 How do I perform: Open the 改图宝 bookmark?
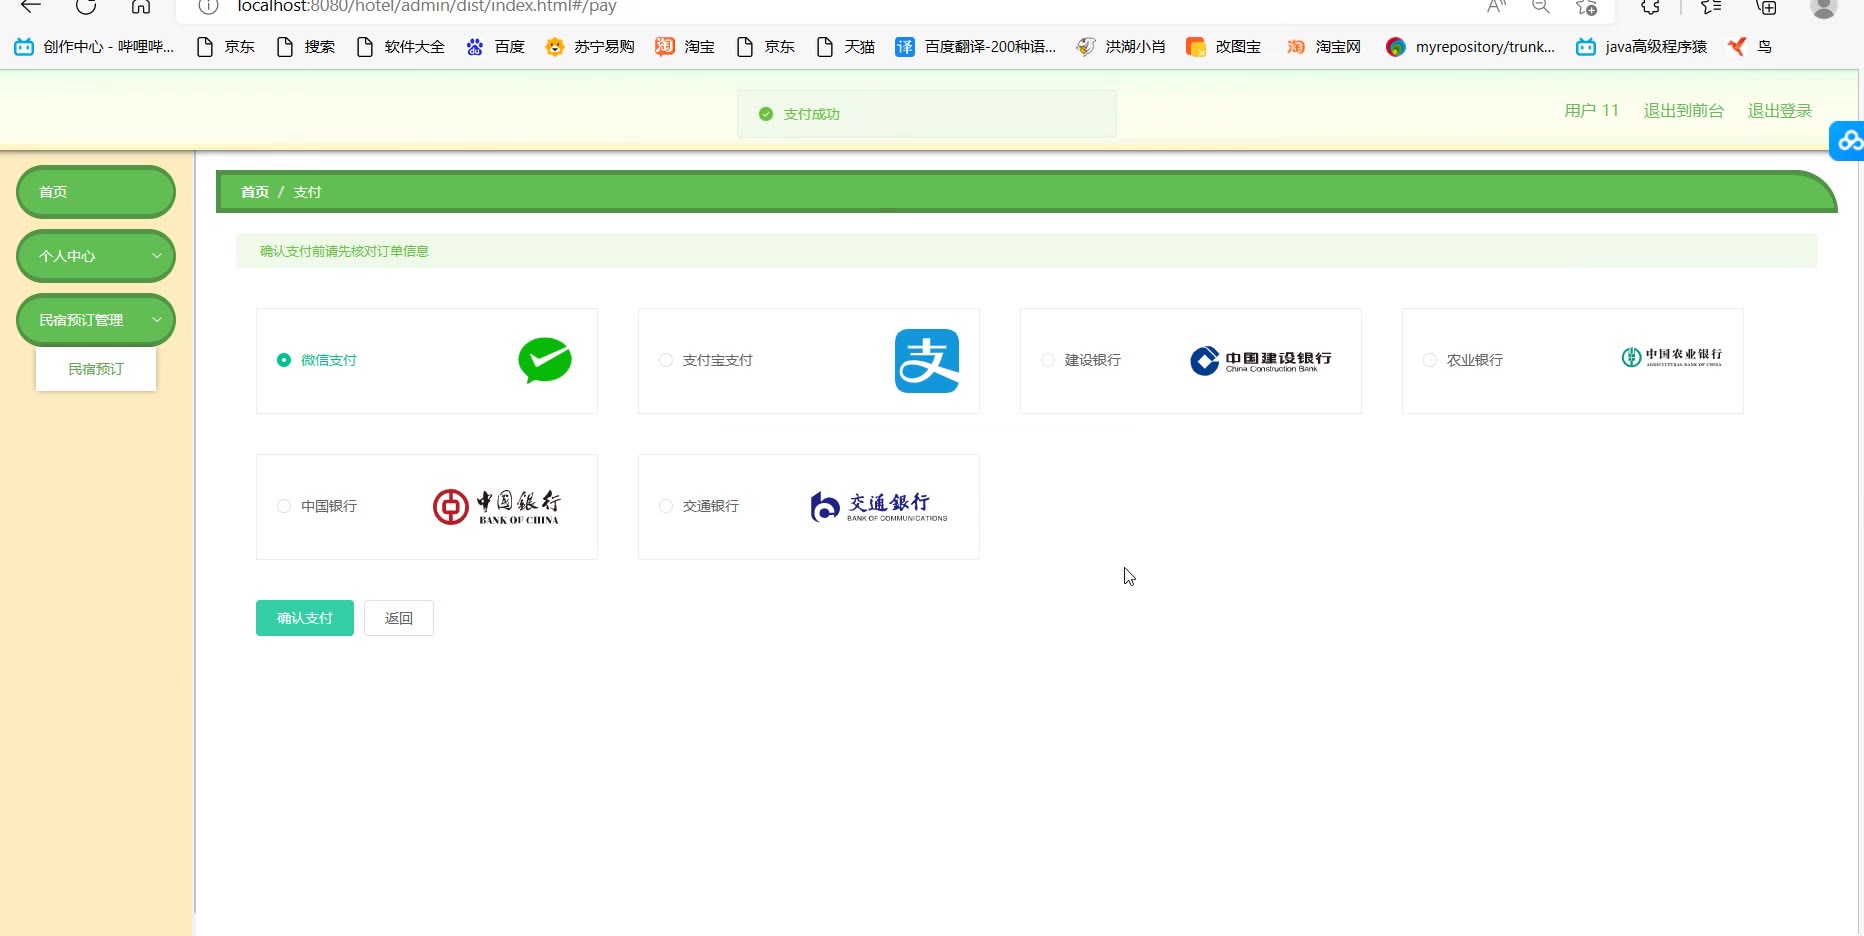(x=1223, y=47)
